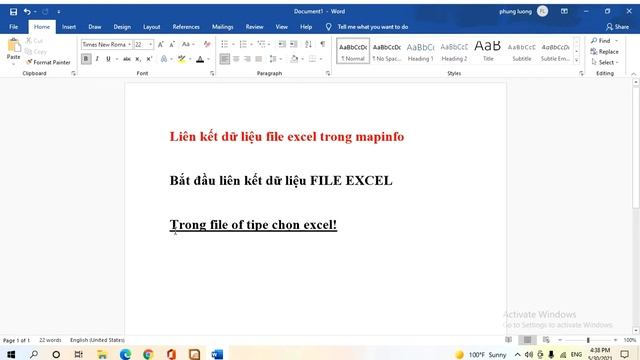Open the File tab
This screenshot has height=360, width=640.
(x=13, y=27)
